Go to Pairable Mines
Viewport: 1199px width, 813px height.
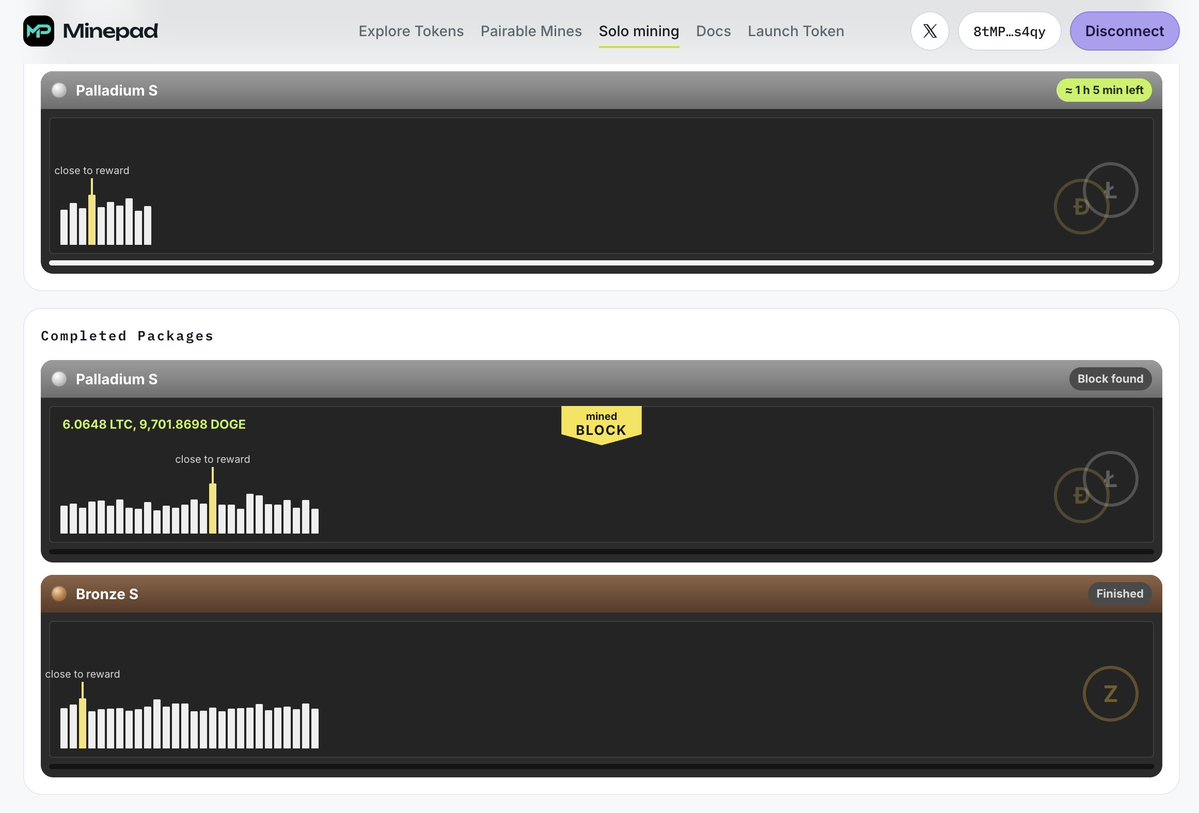tap(531, 31)
